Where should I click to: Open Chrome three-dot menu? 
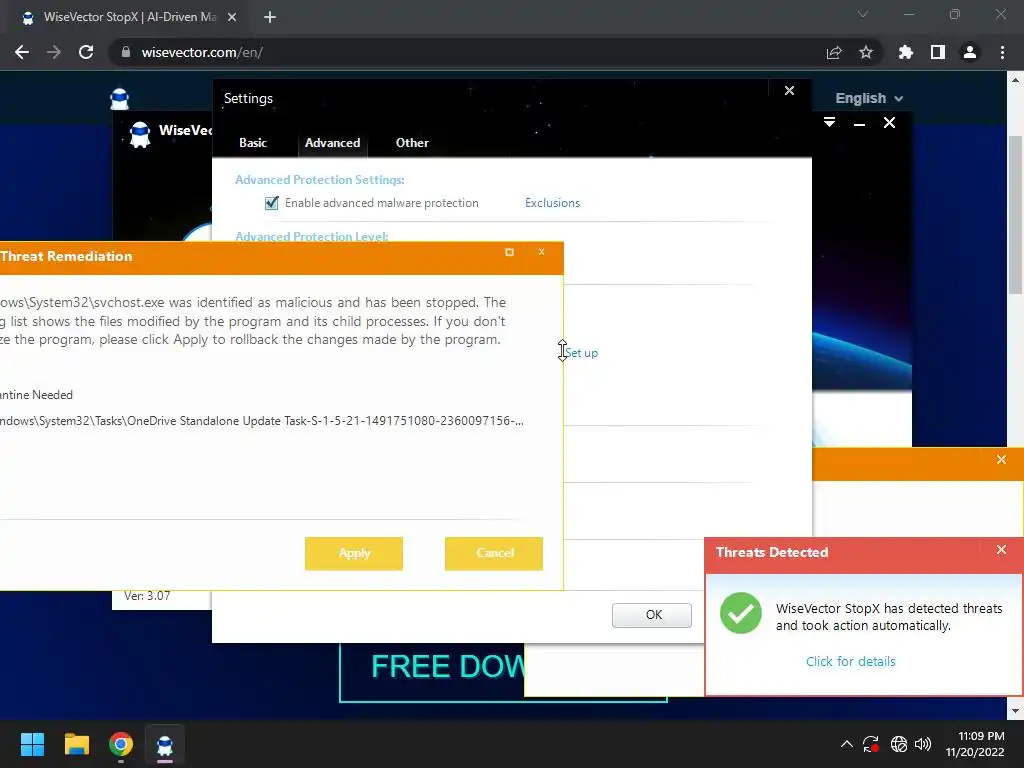pyautogui.click(x=1002, y=52)
